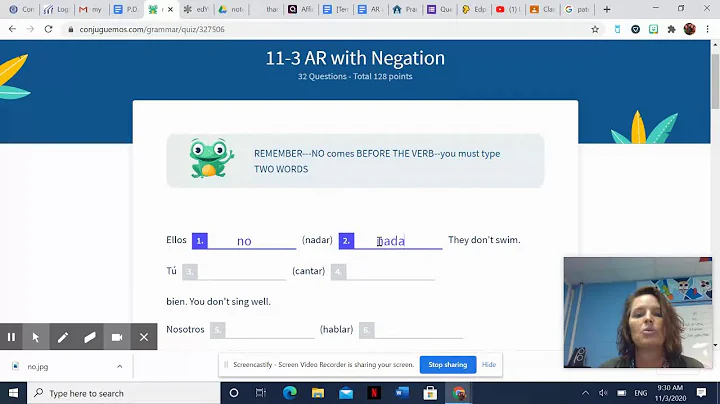This screenshot has height=404, width=720.
Task: Click answer field 3 after Tú
Action: click(242, 271)
